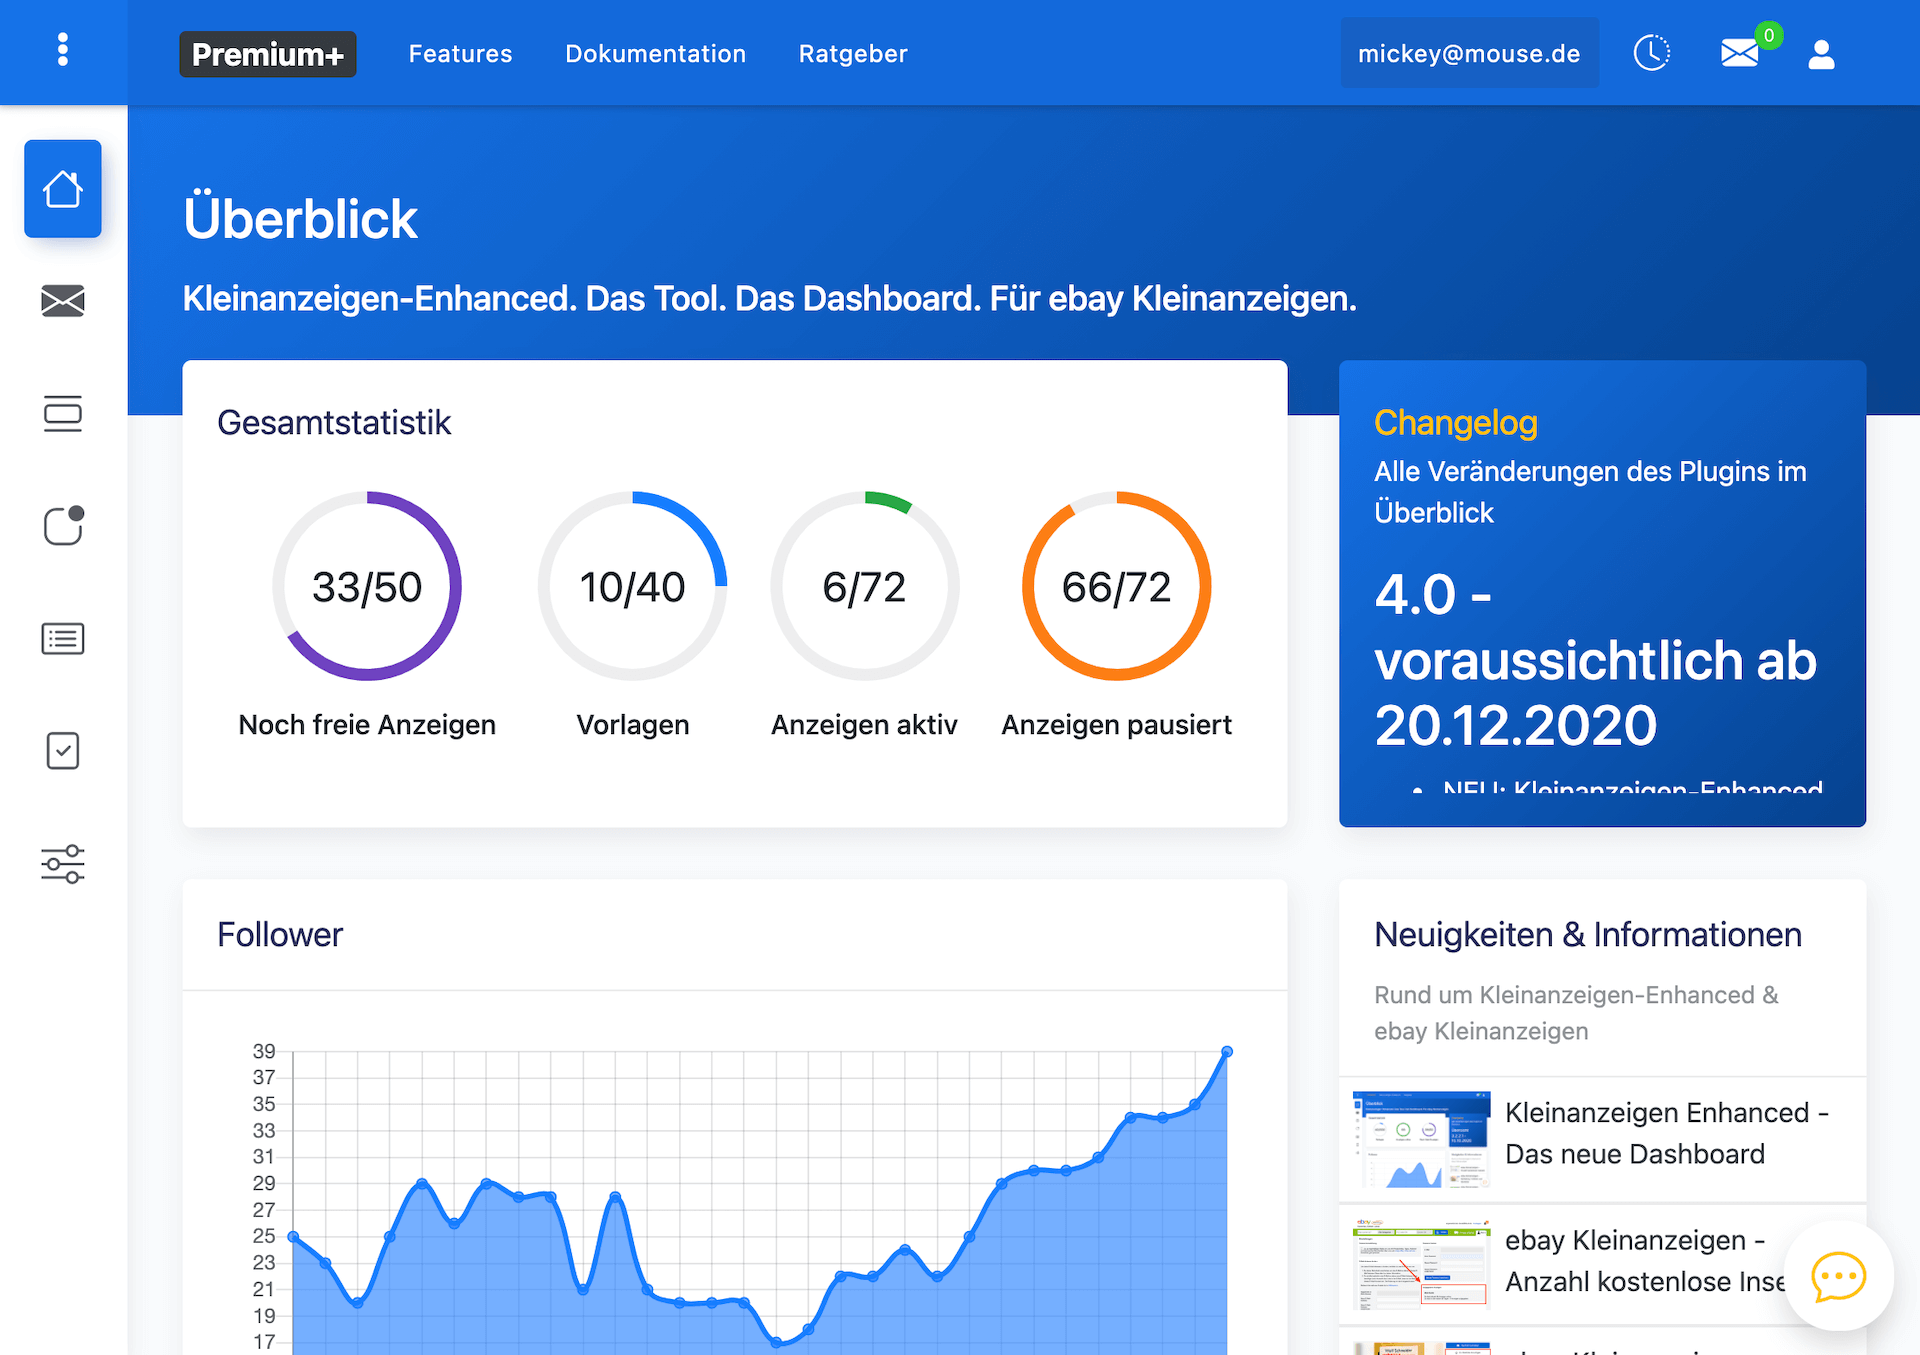Open the chat bubble in bottom right corner
The image size is (1920, 1355).
click(x=1840, y=1277)
